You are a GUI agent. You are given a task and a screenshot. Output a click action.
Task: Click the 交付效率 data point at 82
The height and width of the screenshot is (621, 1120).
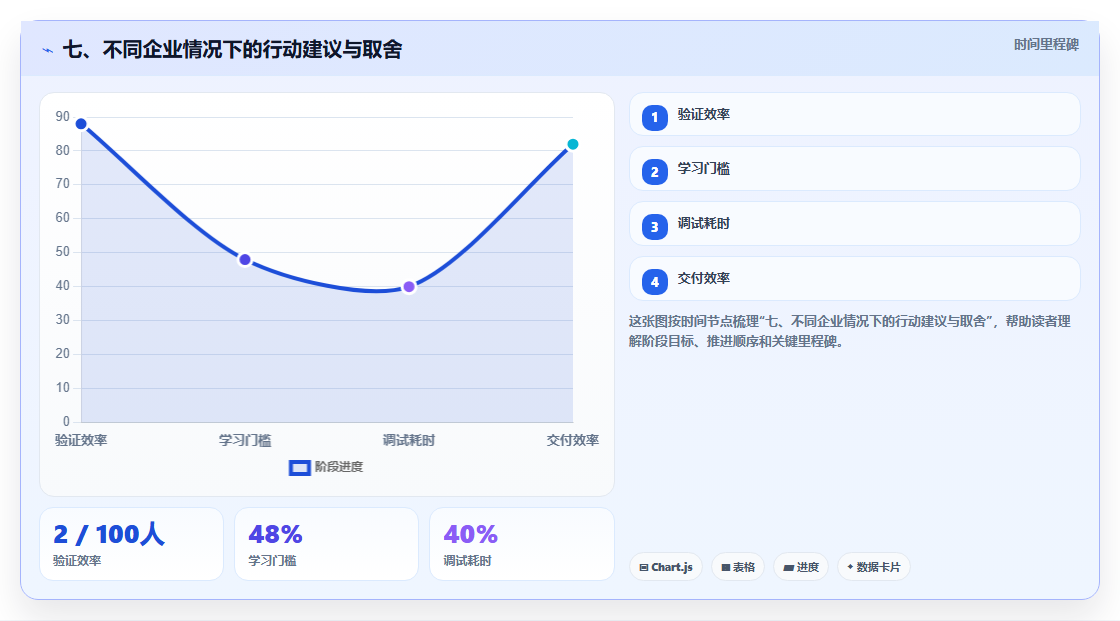pyautogui.click(x=573, y=144)
